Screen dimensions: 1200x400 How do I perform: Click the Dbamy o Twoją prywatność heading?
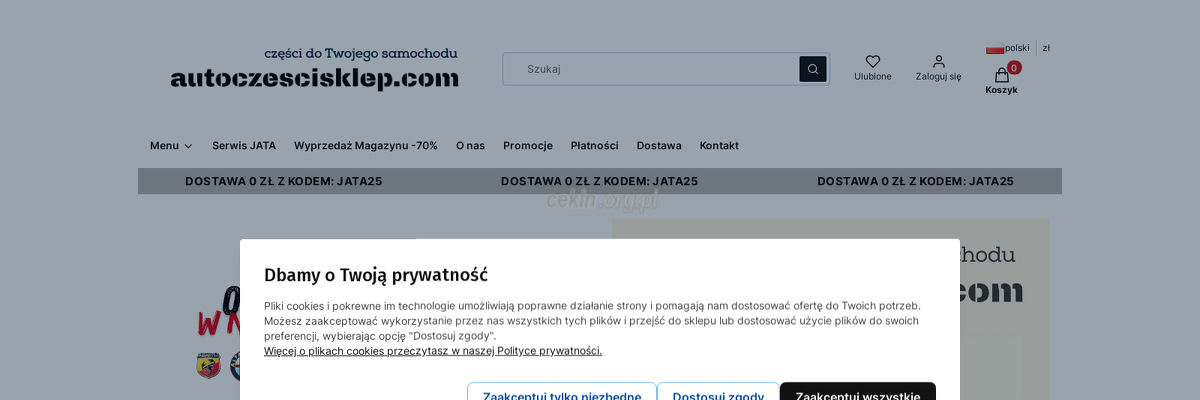point(376,275)
